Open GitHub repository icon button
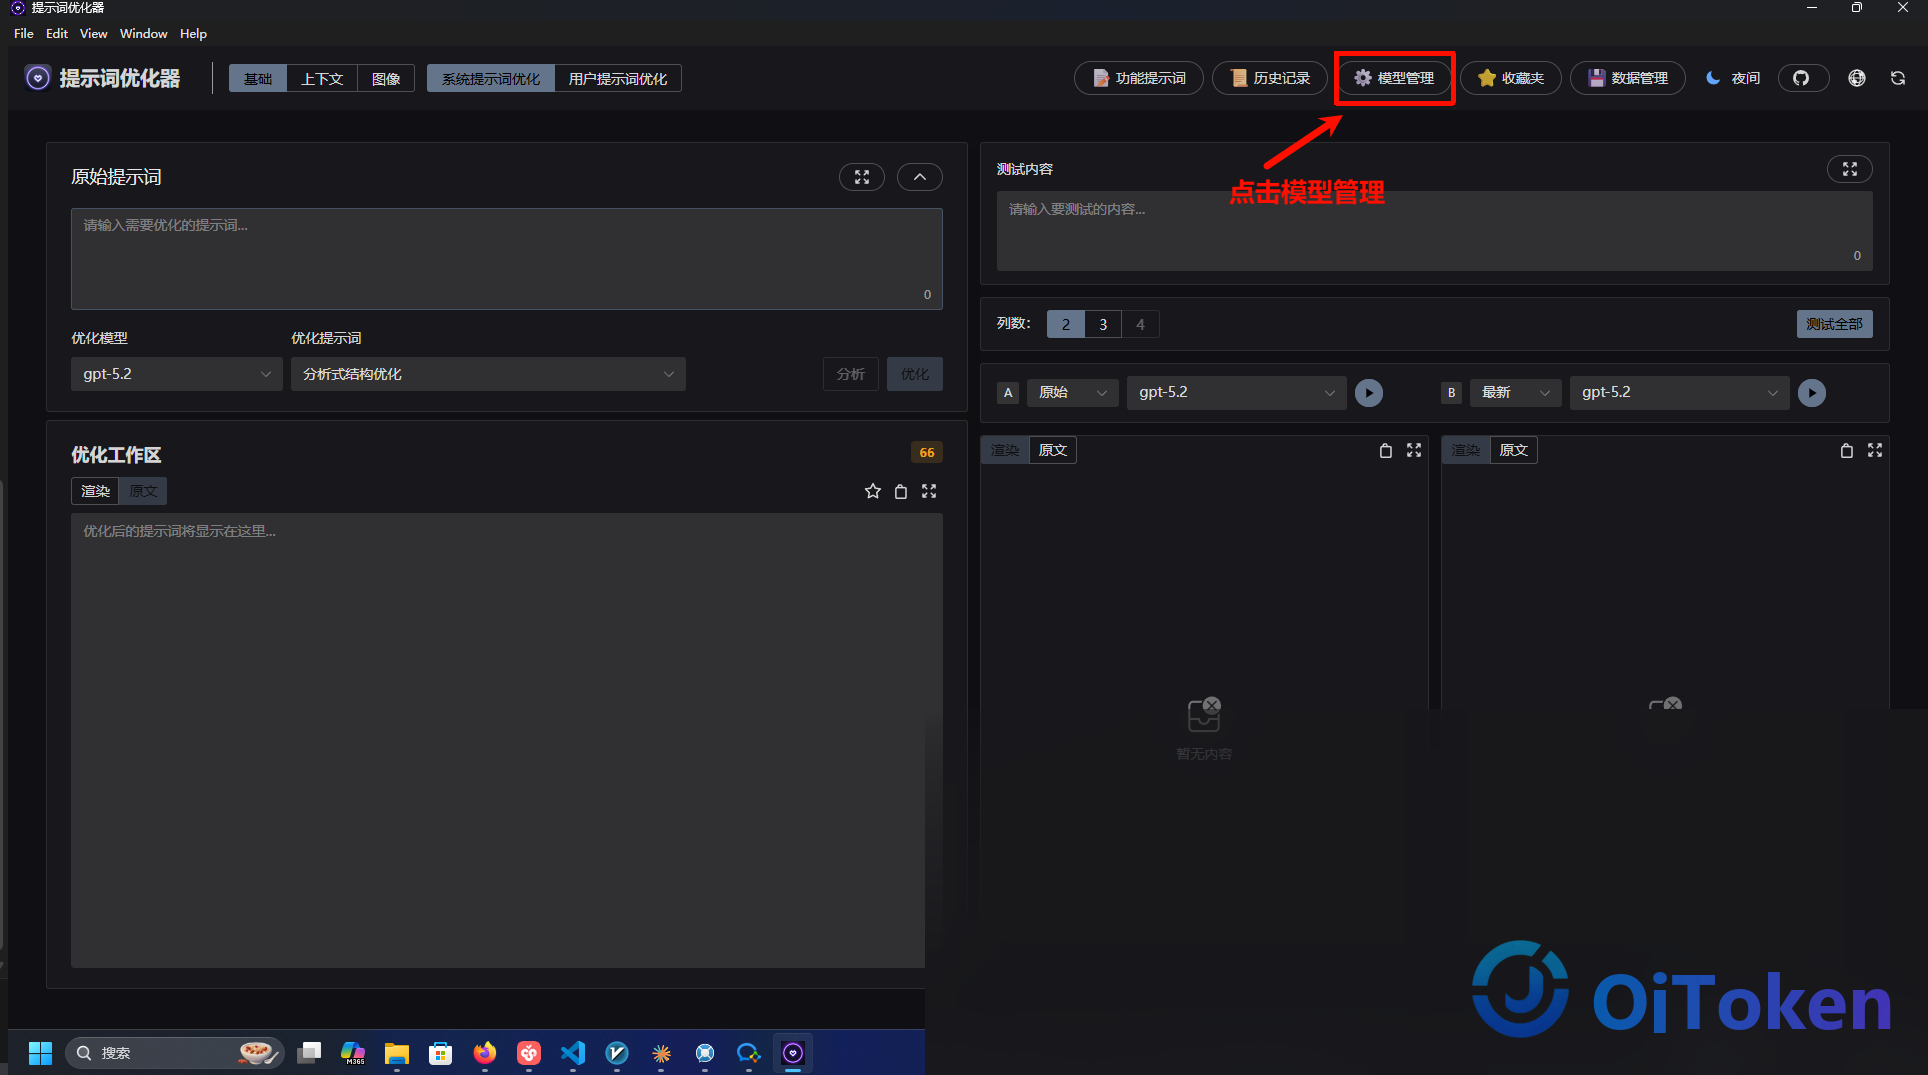This screenshot has width=1928, height=1075. [x=1802, y=78]
